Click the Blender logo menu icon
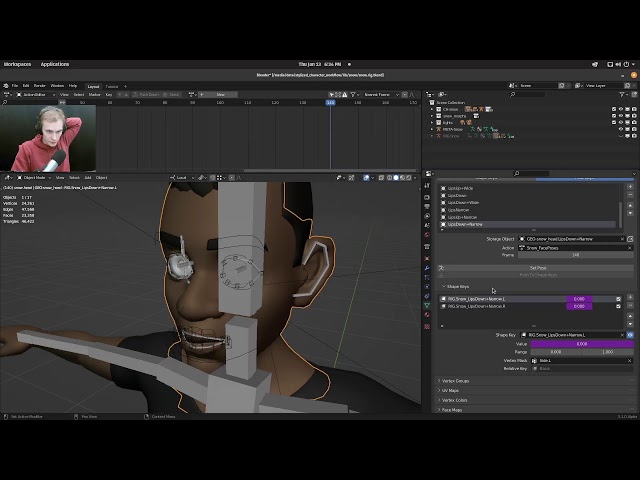Image resolution: width=640 pixels, height=480 pixels. click(6, 86)
